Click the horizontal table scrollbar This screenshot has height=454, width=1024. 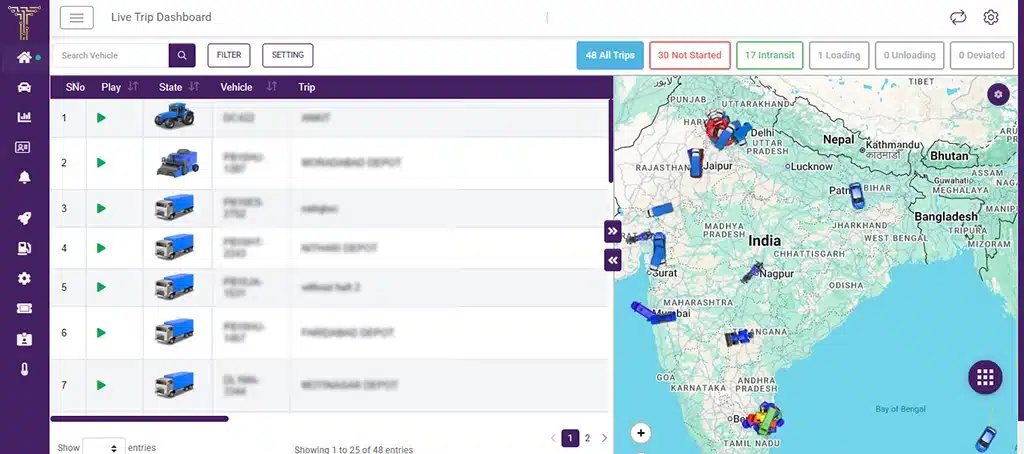(140, 419)
